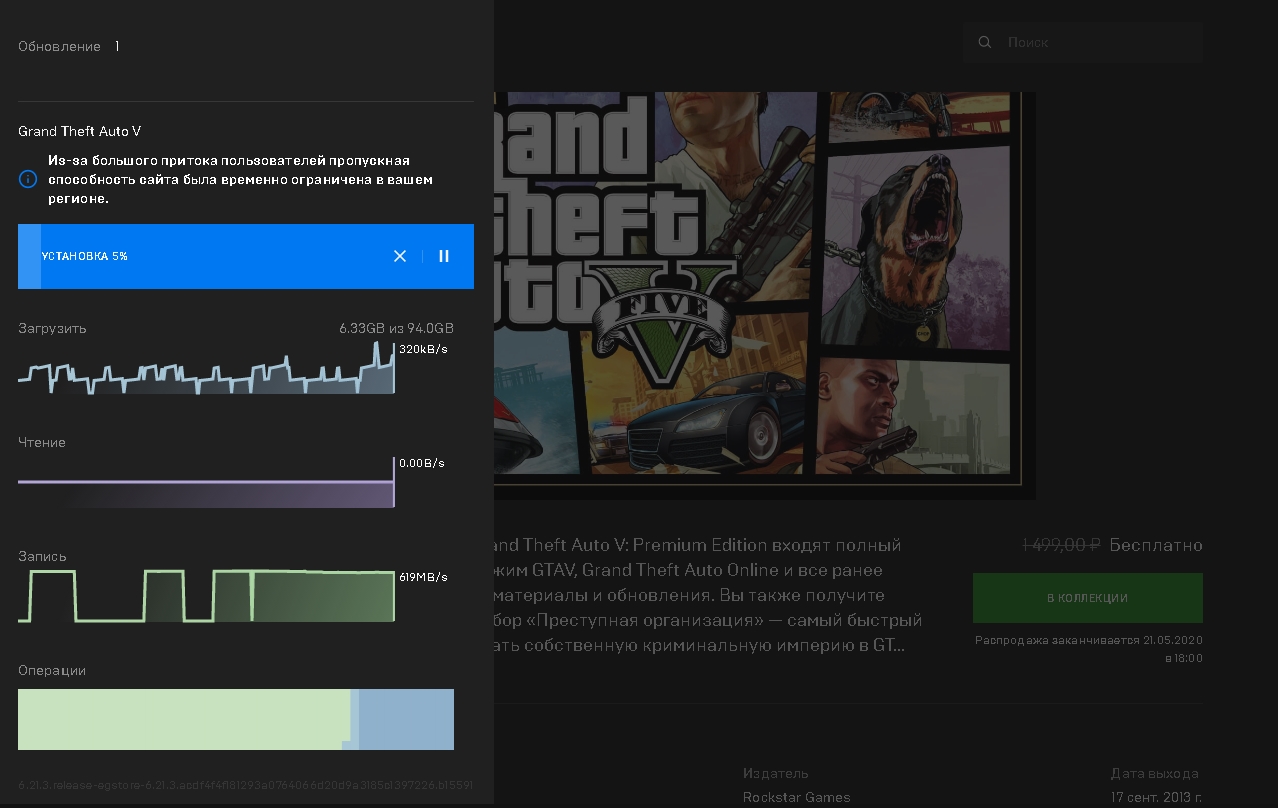The height and width of the screenshot is (808, 1278).
Task: Click the installation progress bar УСТАНОВКА 5%
Action: coord(246,256)
